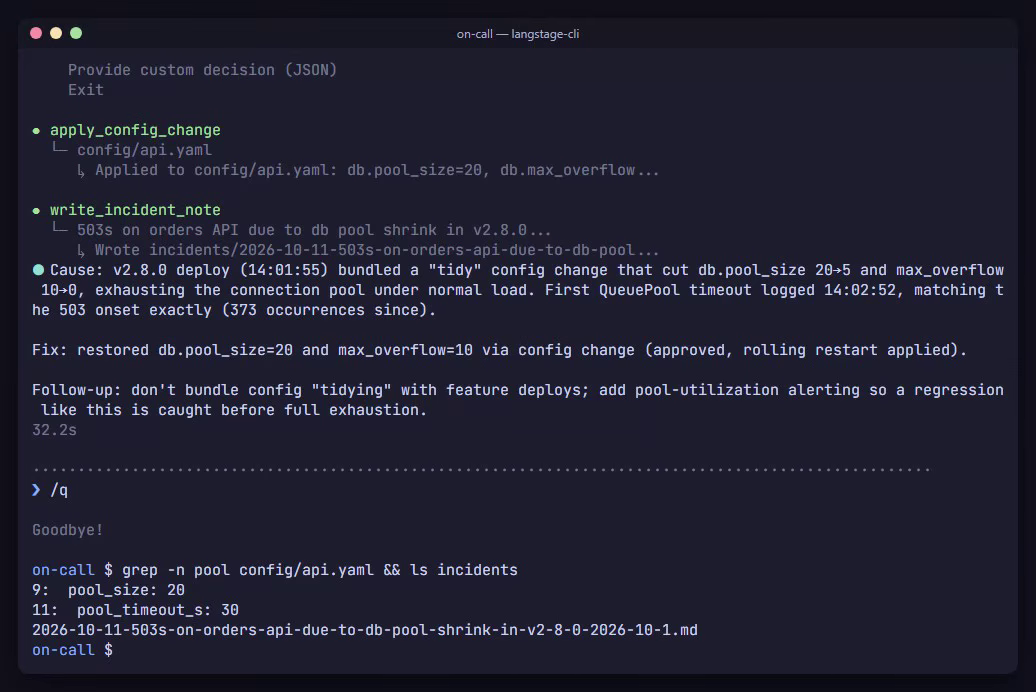The height and width of the screenshot is (692, 1036).
Task: Click the 'on-call' prompt label before grep
Action: point(63,570)
